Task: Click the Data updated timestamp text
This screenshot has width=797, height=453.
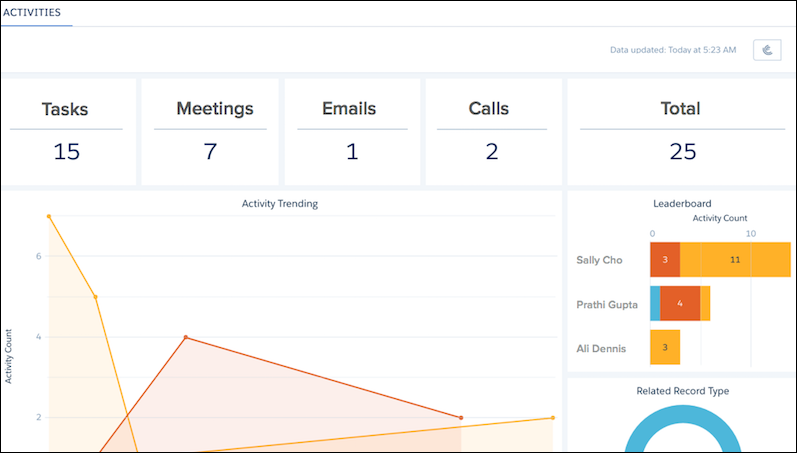Action: 673,50
